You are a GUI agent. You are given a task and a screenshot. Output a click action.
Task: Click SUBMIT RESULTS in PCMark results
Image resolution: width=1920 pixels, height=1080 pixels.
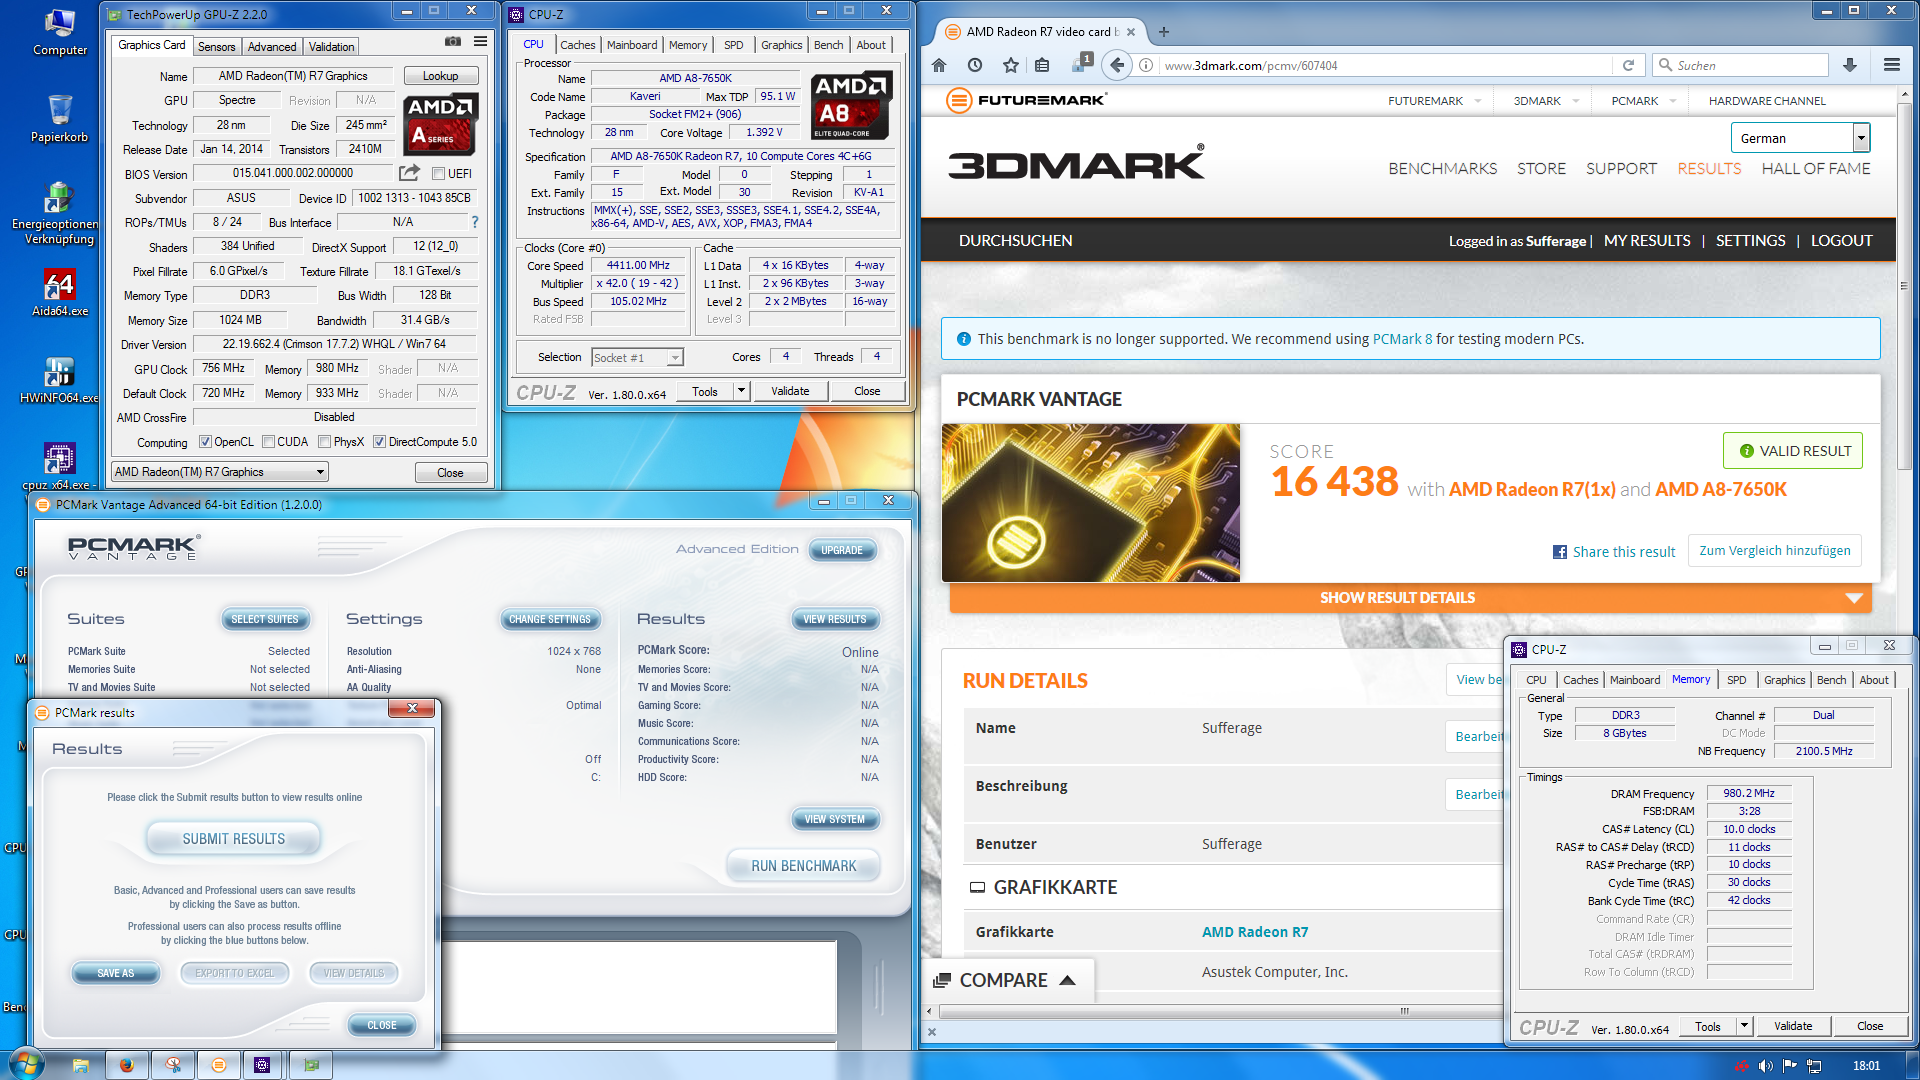point(233,839)
